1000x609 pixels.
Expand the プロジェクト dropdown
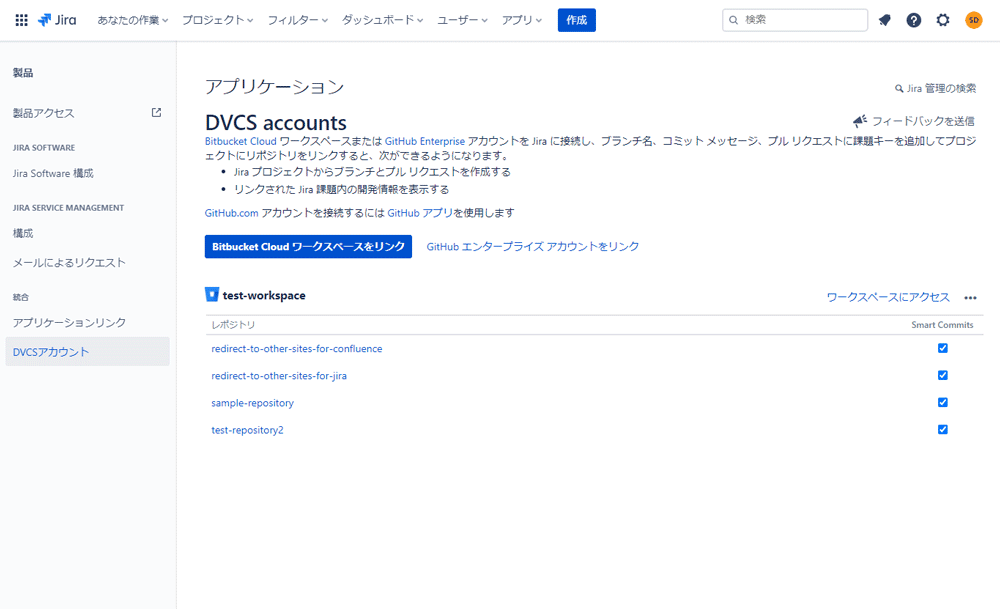(217, 20)
